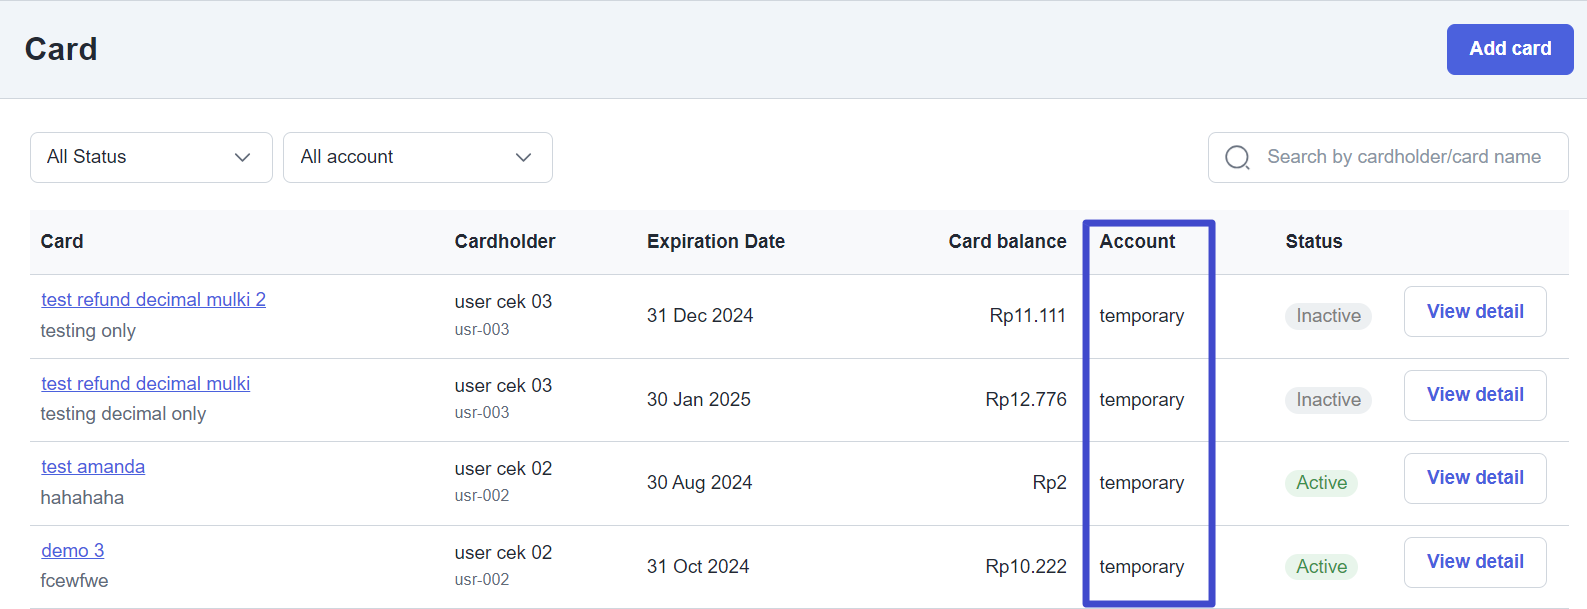Focus the cardholder/card name search field
The image size is (1587, 609).
(1403, 157)
